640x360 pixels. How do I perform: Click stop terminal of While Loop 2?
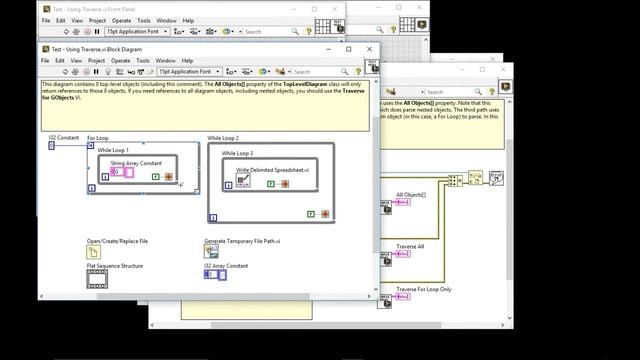pyautogui.click(x=325, y=214)
